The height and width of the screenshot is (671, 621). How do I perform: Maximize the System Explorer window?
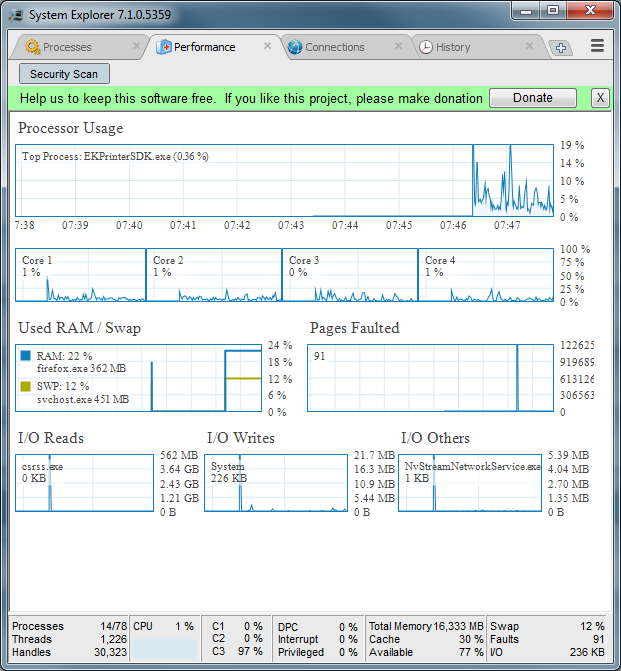553,11
